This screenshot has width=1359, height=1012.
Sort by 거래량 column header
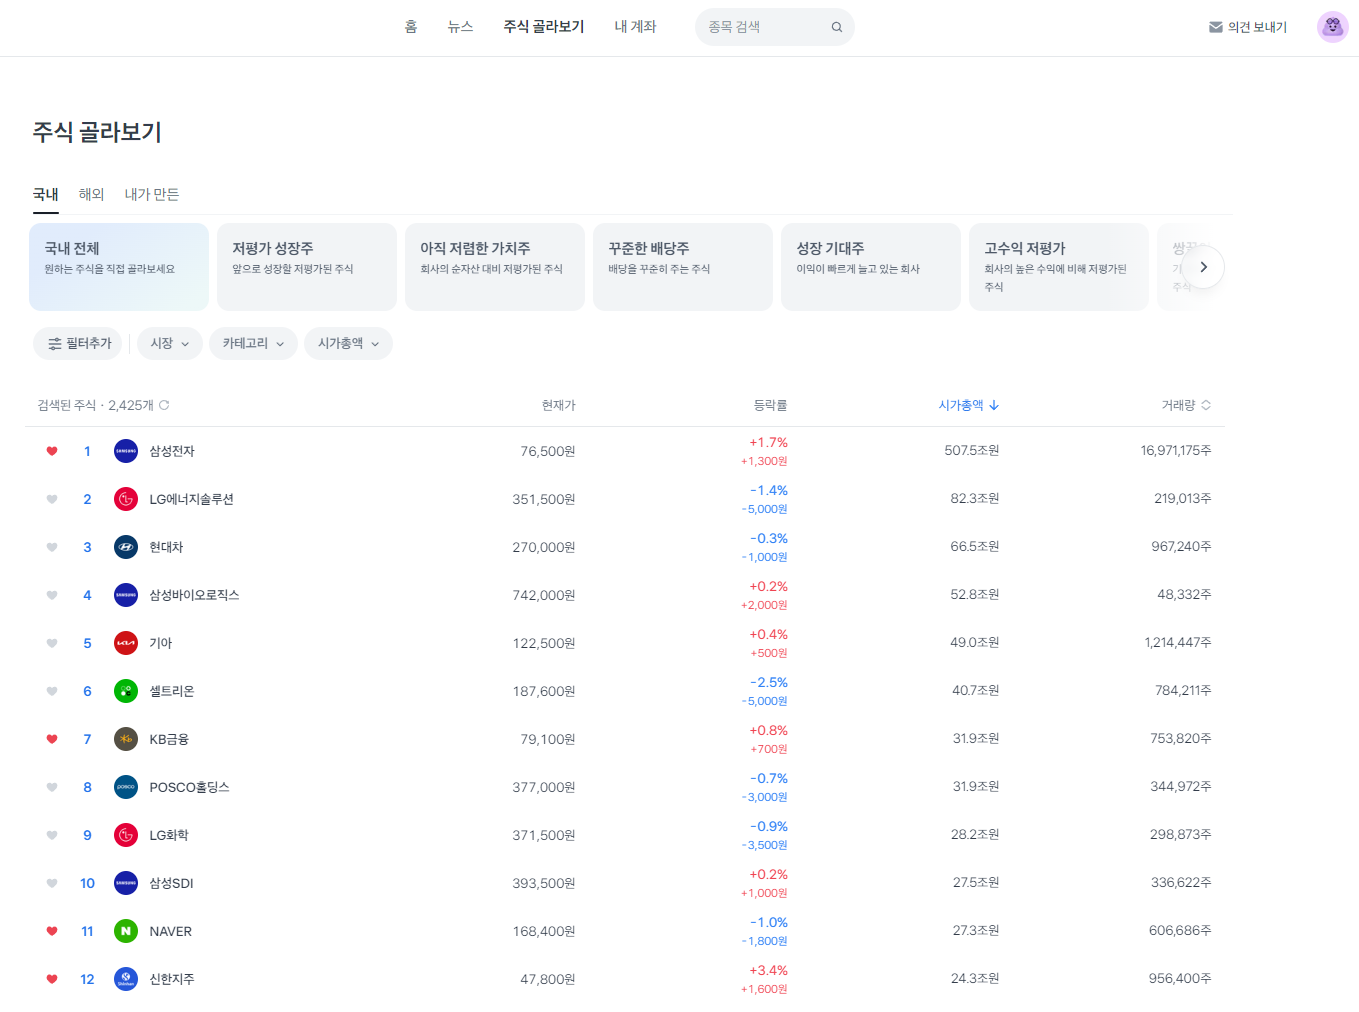click(x=1186, y=405)
